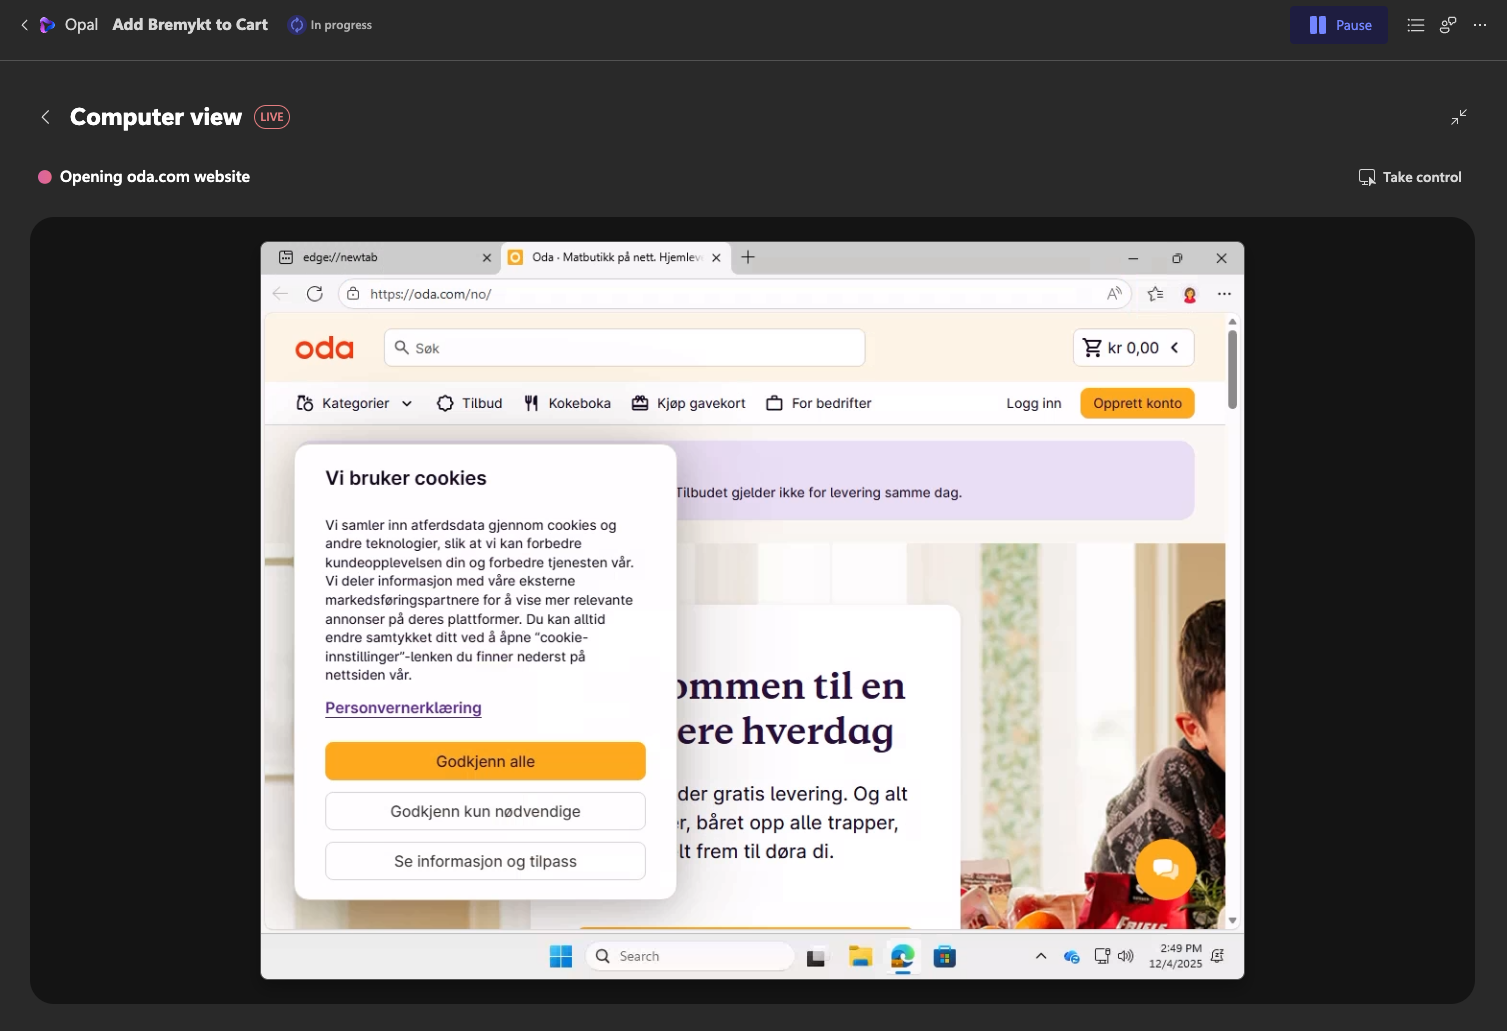
Task: Open the shopping cart showing kr 0,00
Action: (x=1120, y=348)
